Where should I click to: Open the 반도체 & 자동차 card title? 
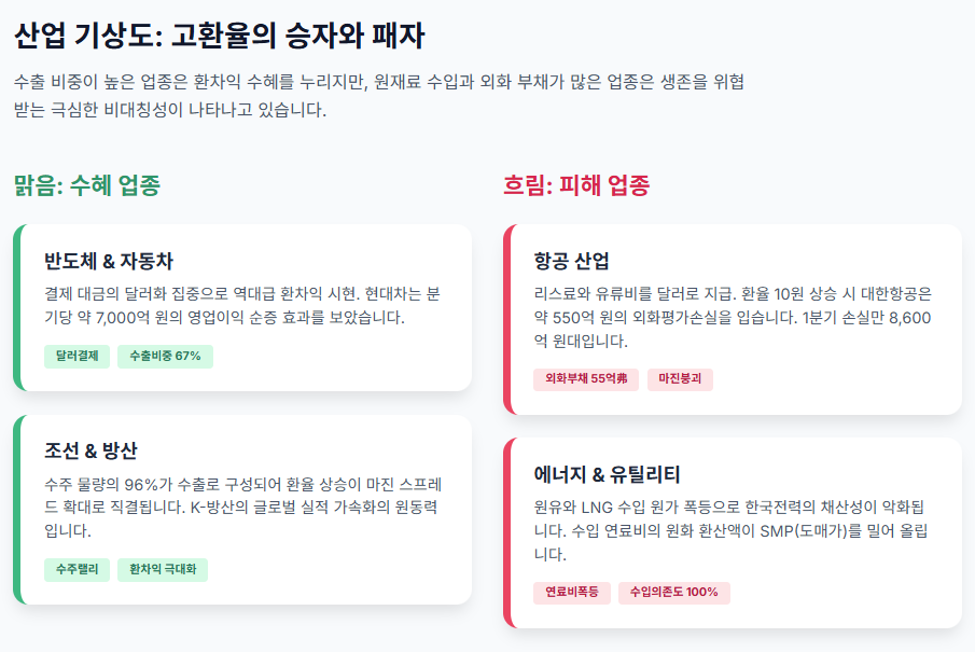coord(108,261)
